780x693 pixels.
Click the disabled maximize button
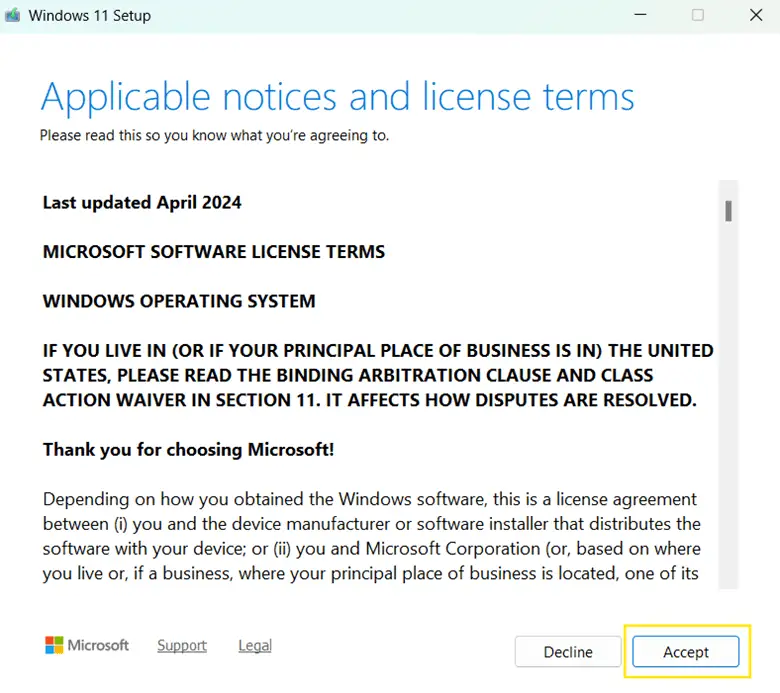(698, 15)
